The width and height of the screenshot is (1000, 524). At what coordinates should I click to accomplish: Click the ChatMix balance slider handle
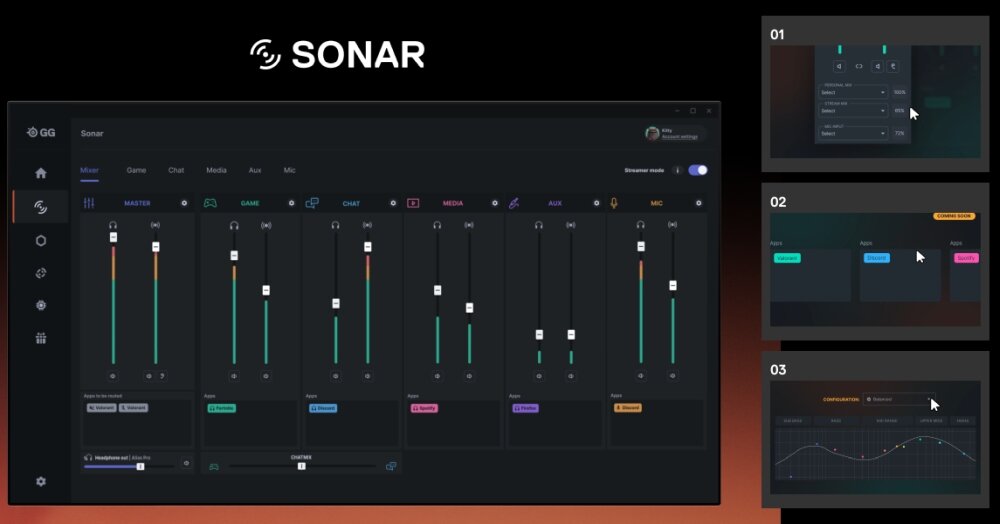(301, 466)
